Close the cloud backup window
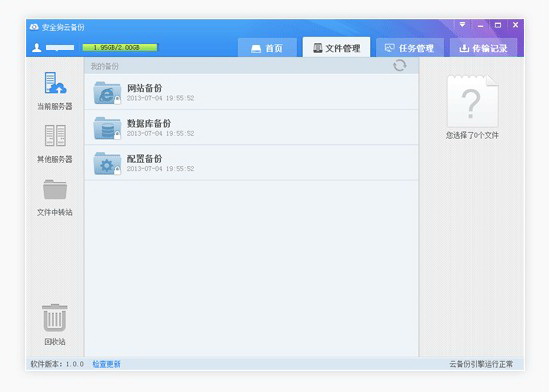The width and height of the screenshot is (551, 392). pyautogui.click(x=516, y=25)
